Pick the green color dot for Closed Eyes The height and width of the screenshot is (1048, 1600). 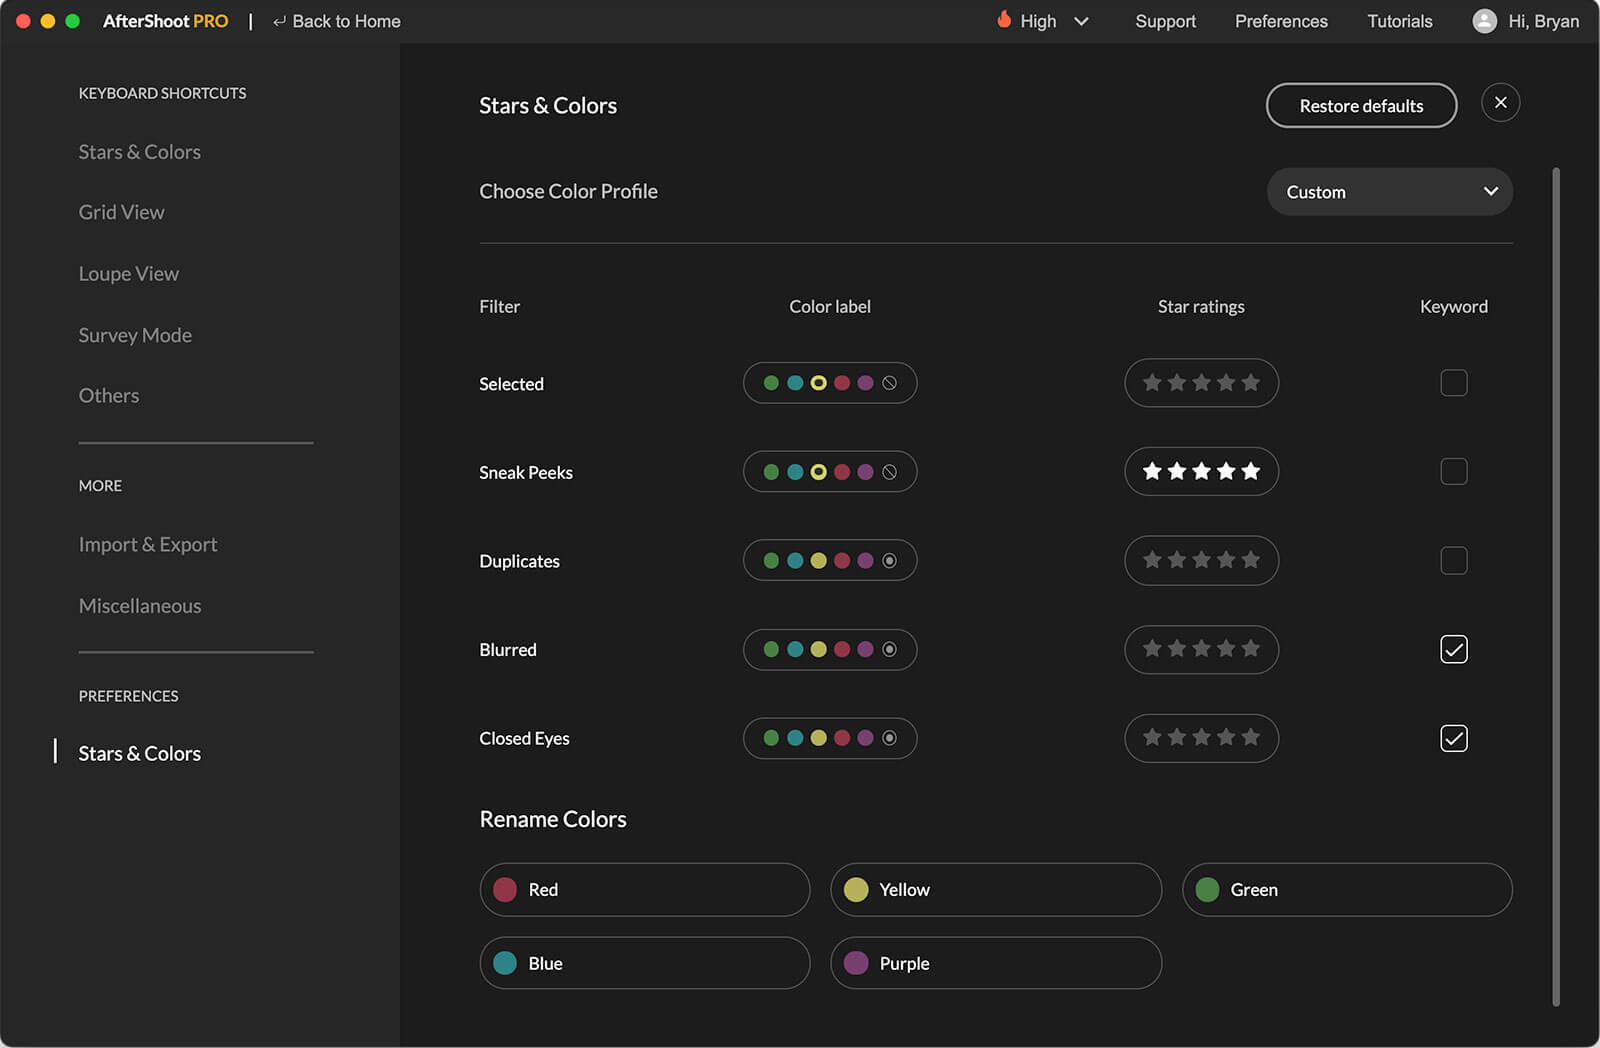coord(771,738)
